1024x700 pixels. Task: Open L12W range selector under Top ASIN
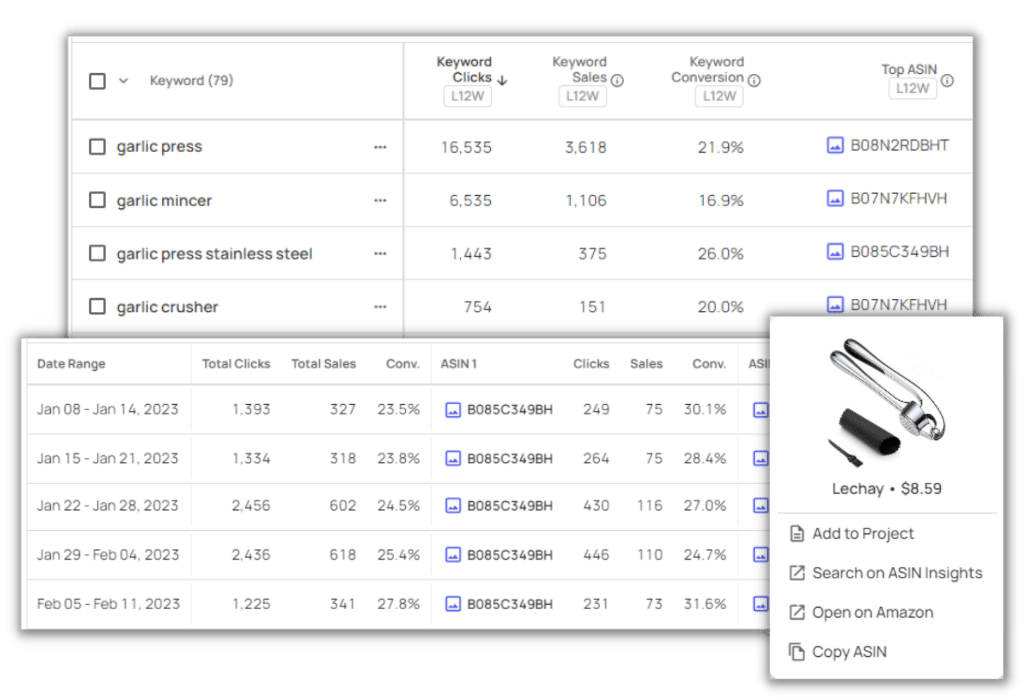912,89
